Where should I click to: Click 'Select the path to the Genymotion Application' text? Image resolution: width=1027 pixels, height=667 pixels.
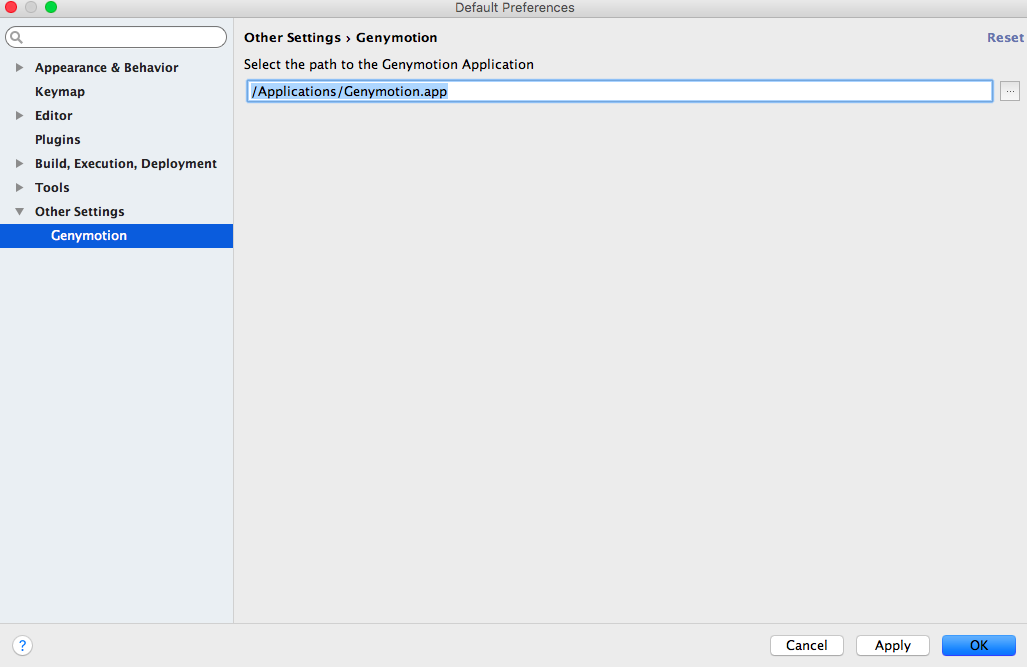[x=389, y=64]
